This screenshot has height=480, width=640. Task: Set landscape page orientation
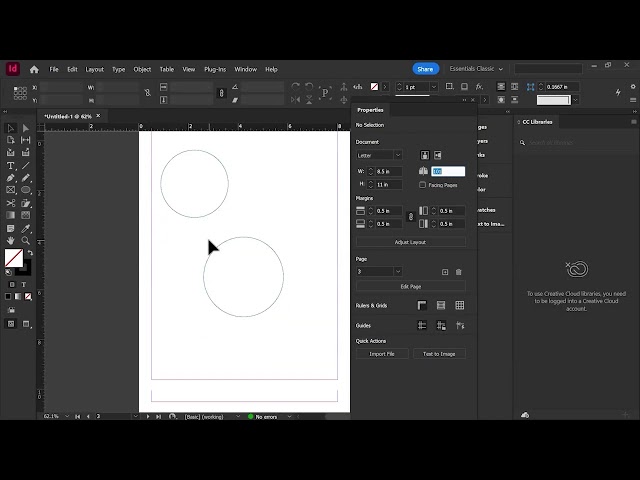[x=438, y=155]
